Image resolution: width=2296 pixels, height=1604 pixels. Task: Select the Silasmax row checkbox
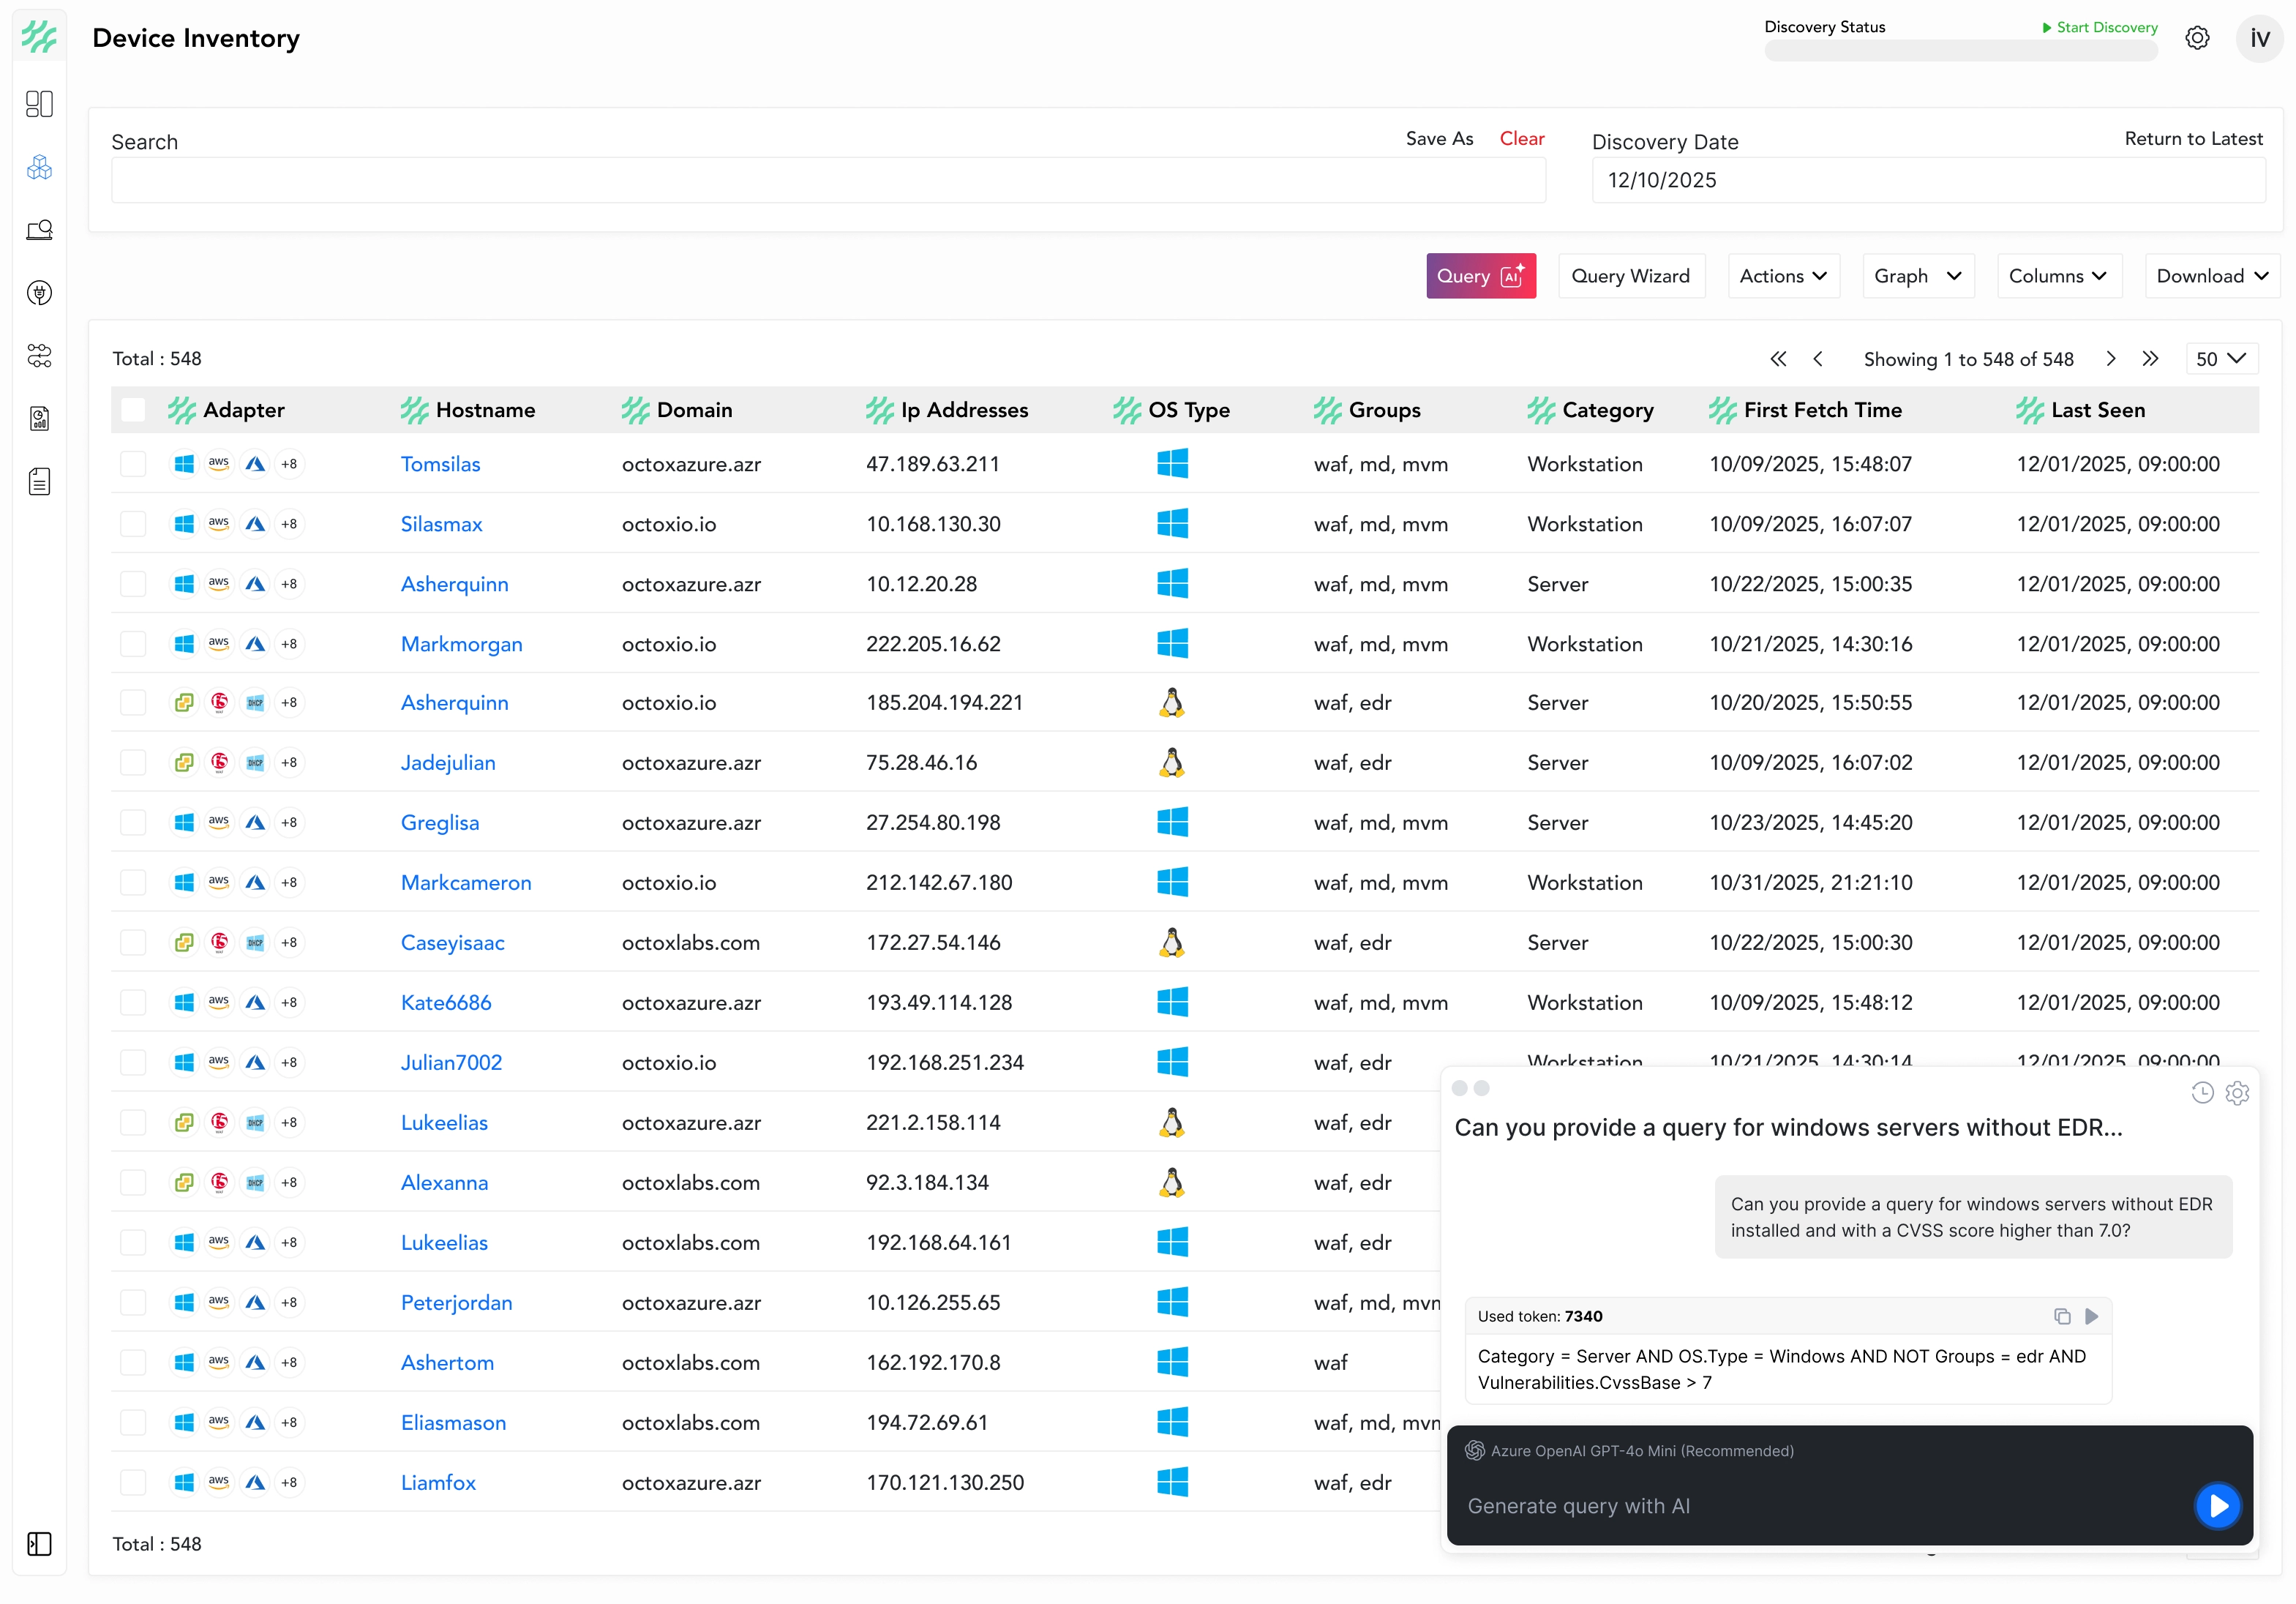(133, 524)
